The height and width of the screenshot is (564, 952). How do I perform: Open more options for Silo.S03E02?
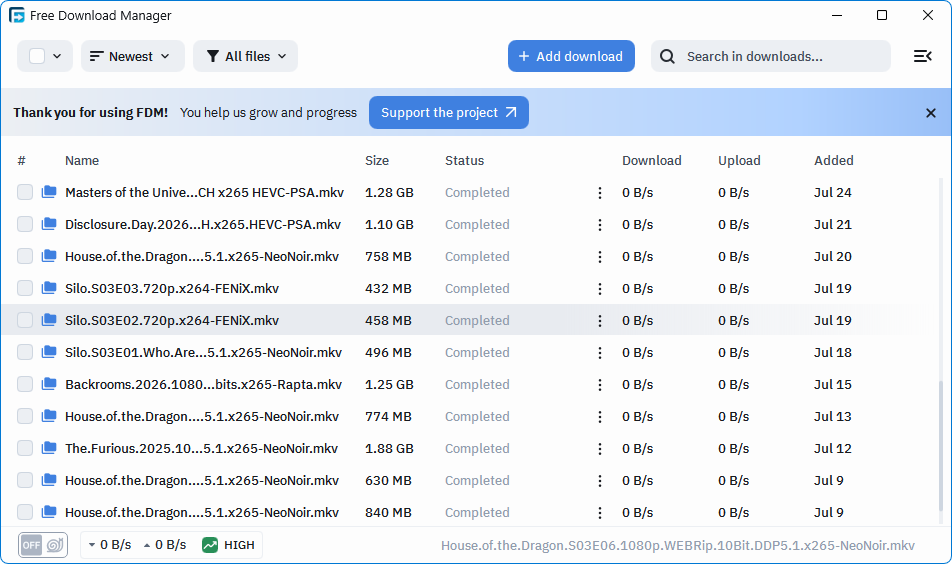coord(600,321)
